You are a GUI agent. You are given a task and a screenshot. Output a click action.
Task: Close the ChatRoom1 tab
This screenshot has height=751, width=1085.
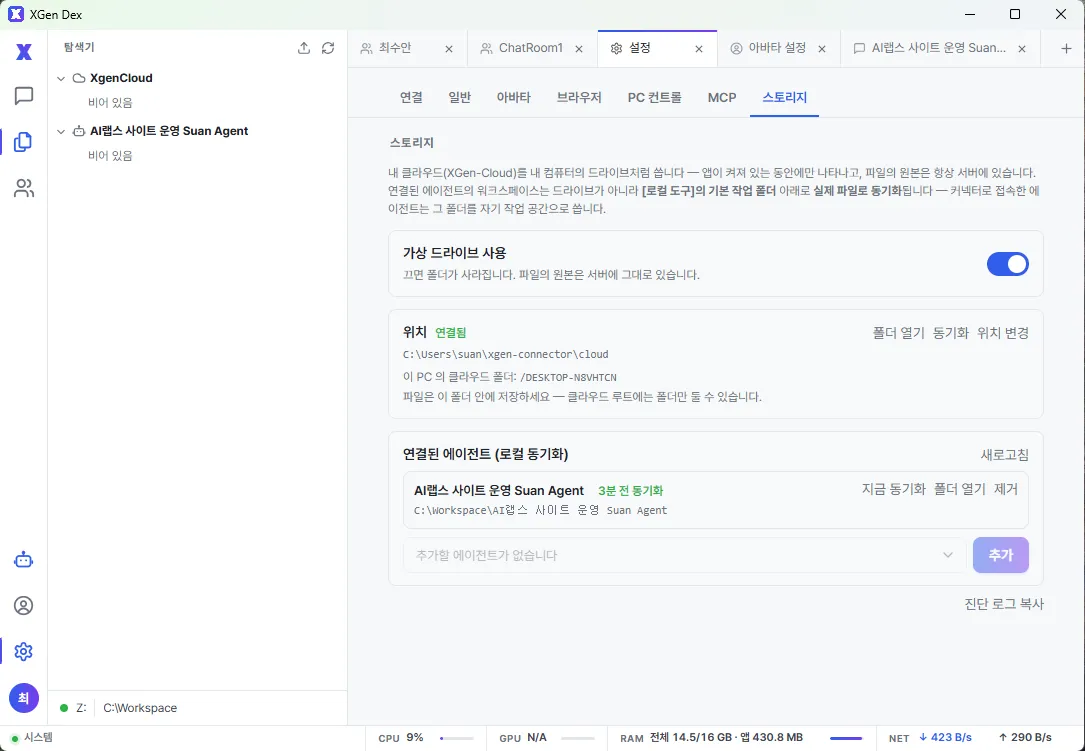[579, 48]
